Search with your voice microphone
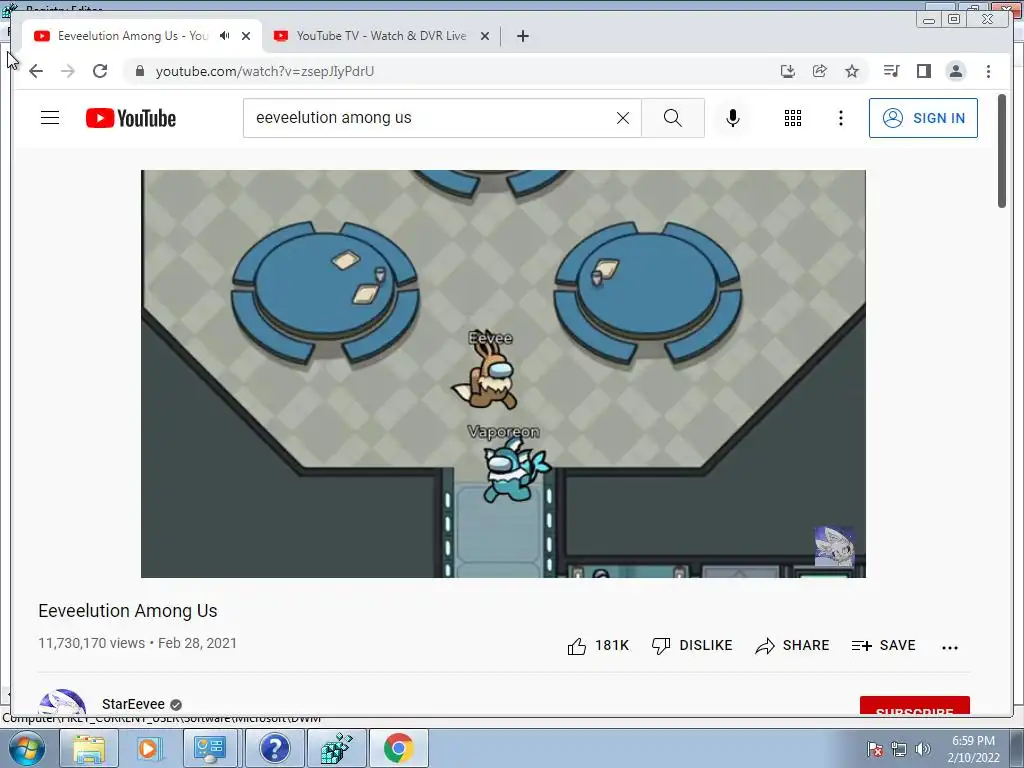Image resolution: width=1024 pixels, height=768 pixels. click(733, 118)
